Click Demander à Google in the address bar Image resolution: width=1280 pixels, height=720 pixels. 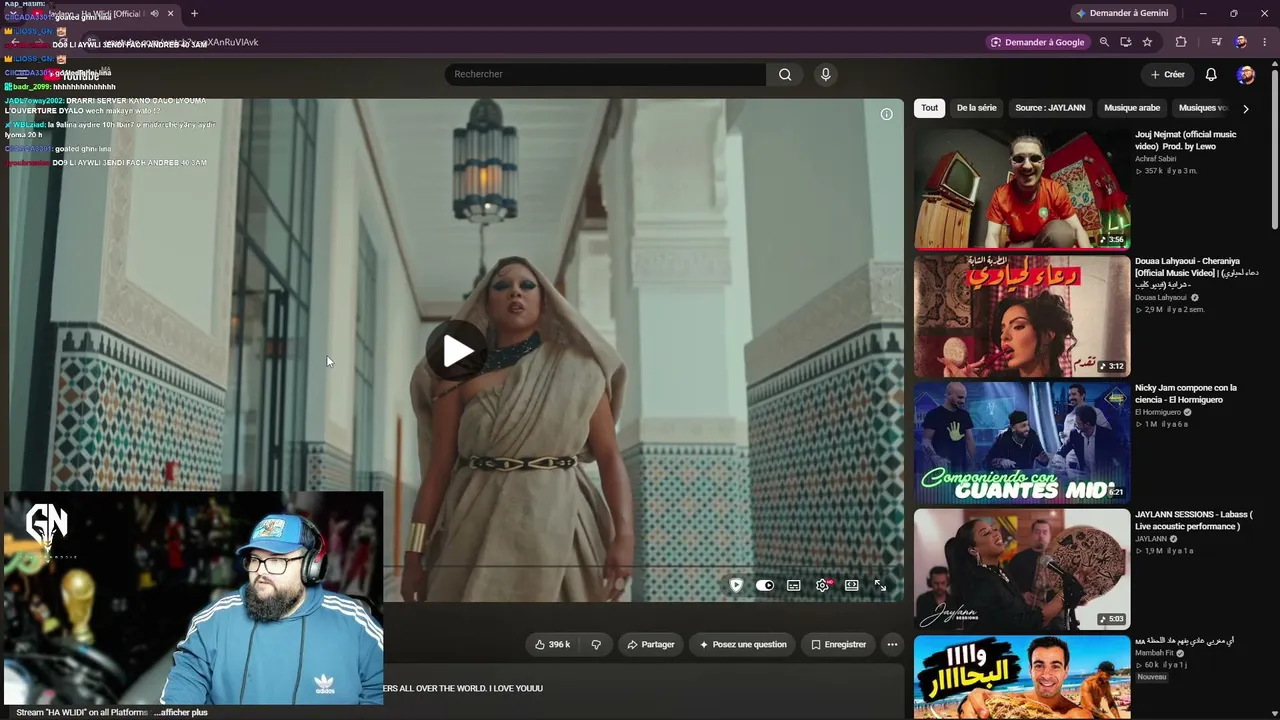click(x=1037, y=42)
